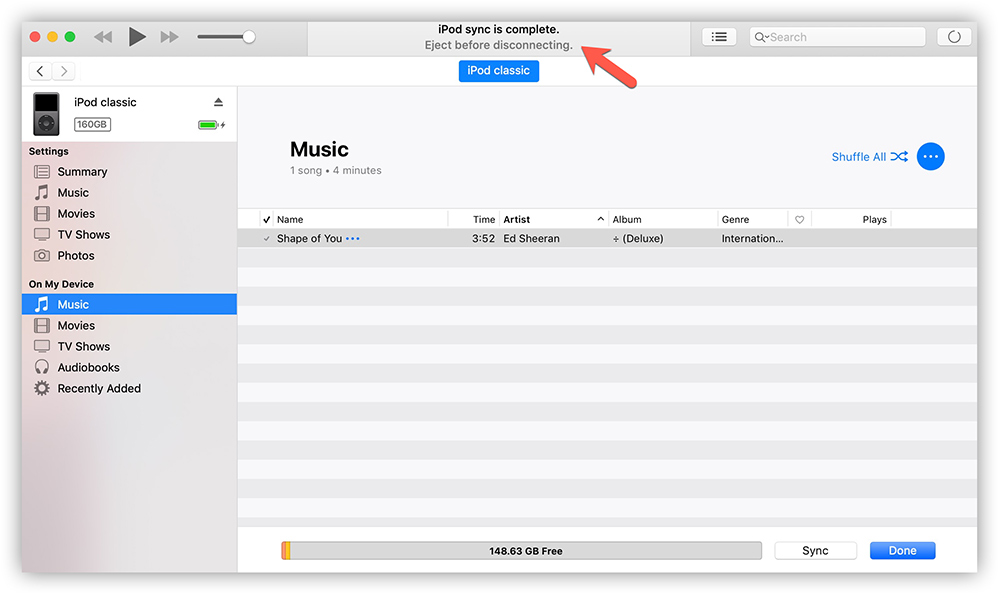Open the search field magnifier dropdown

(762, 37)
